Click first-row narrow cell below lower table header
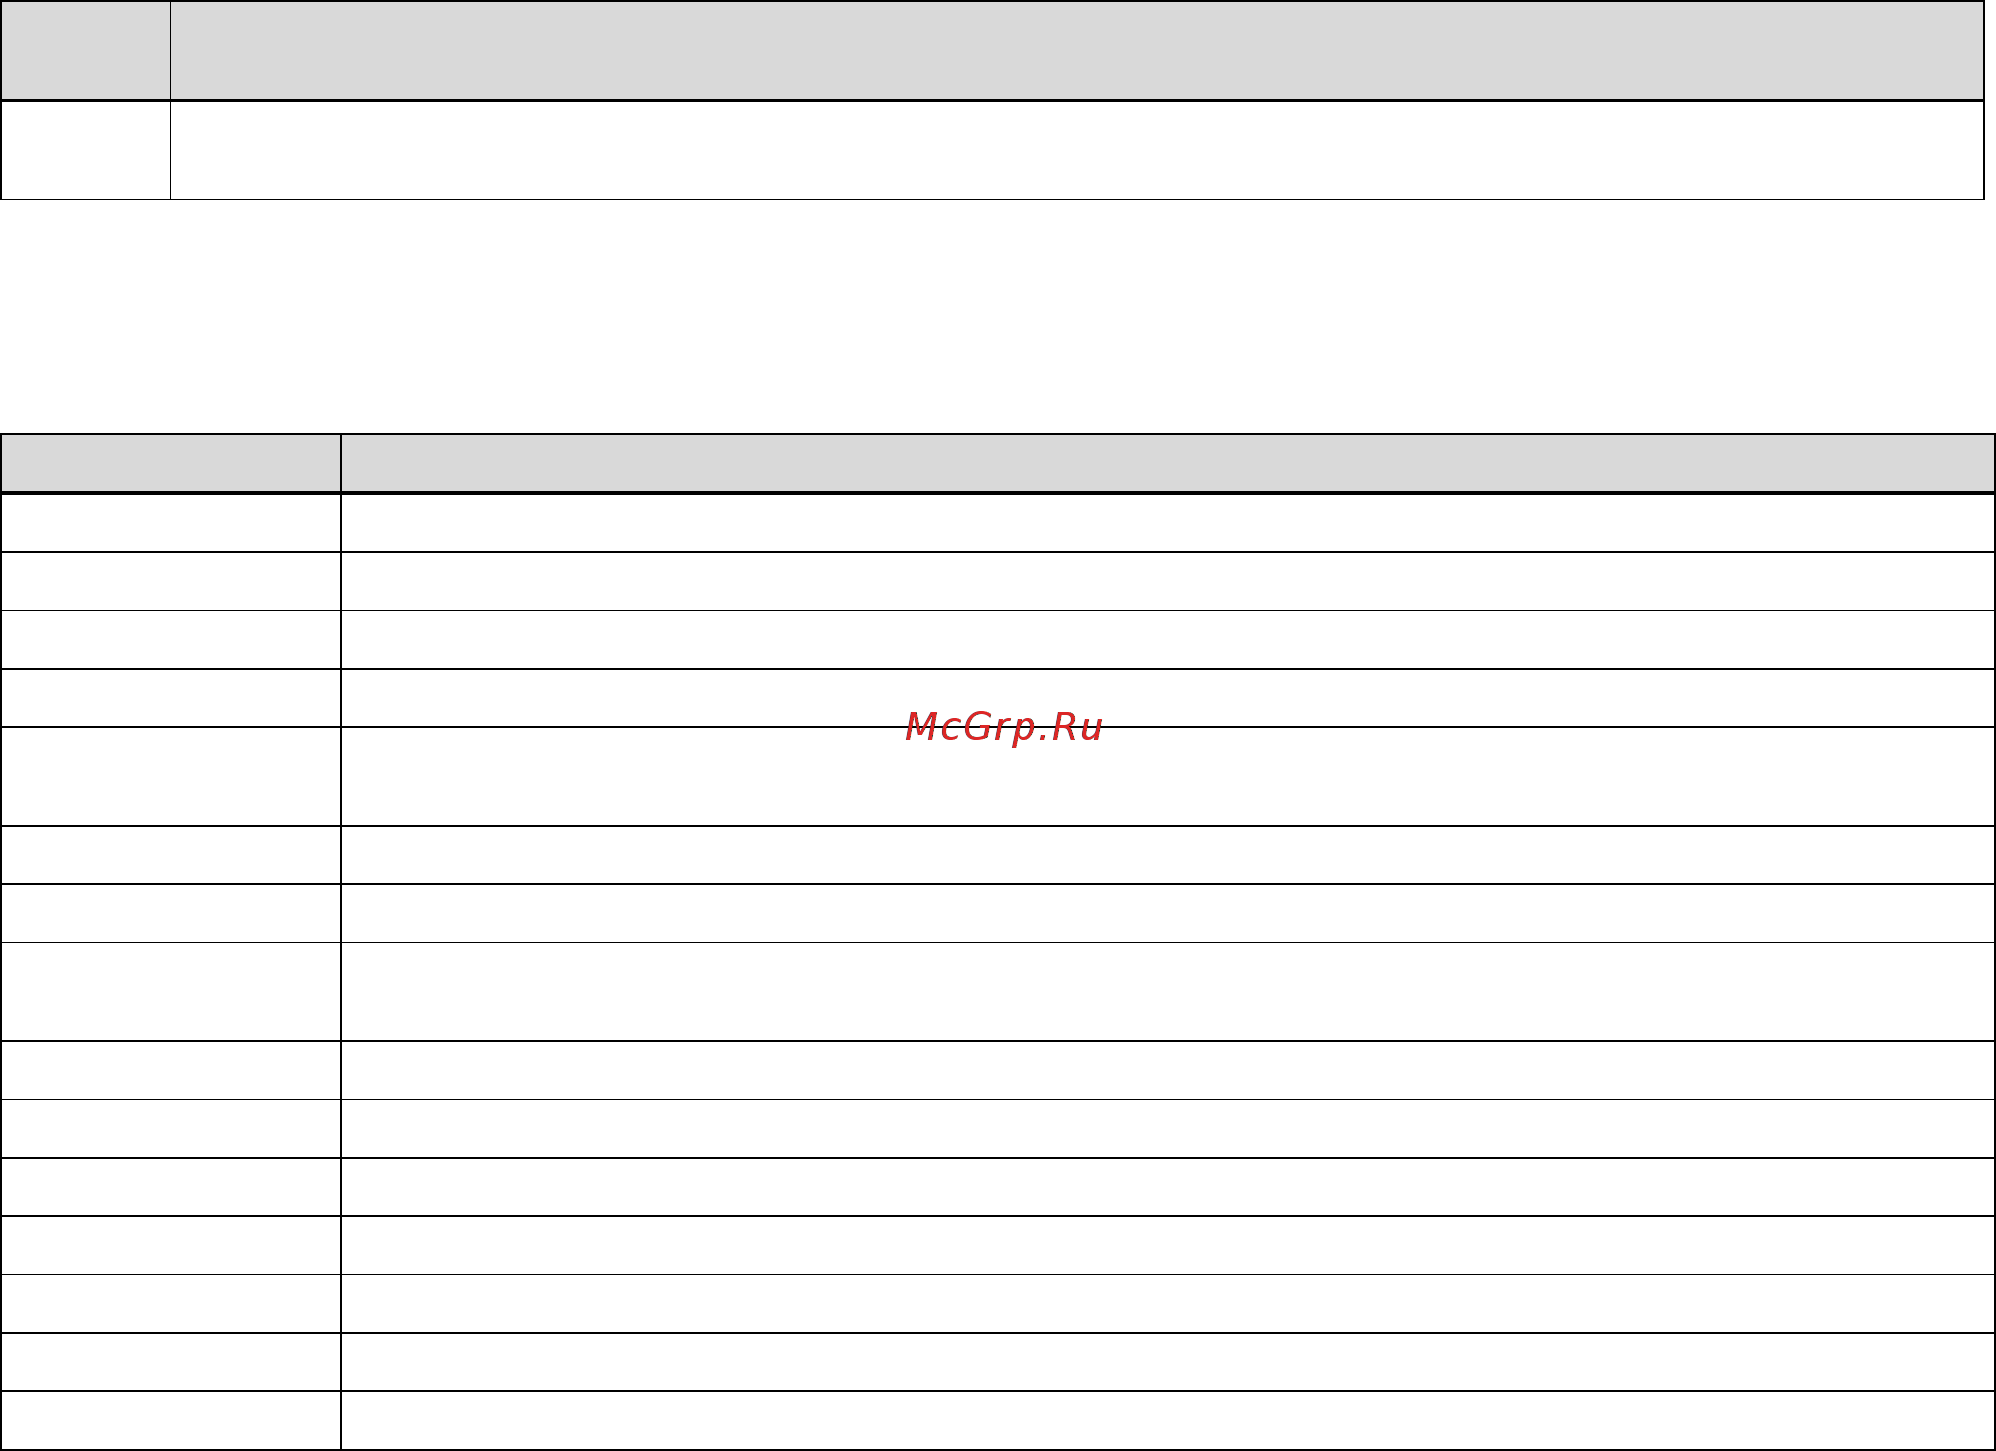Image resolution: width=1996 pixels, height=1451 pixels. tap(170, 523)
